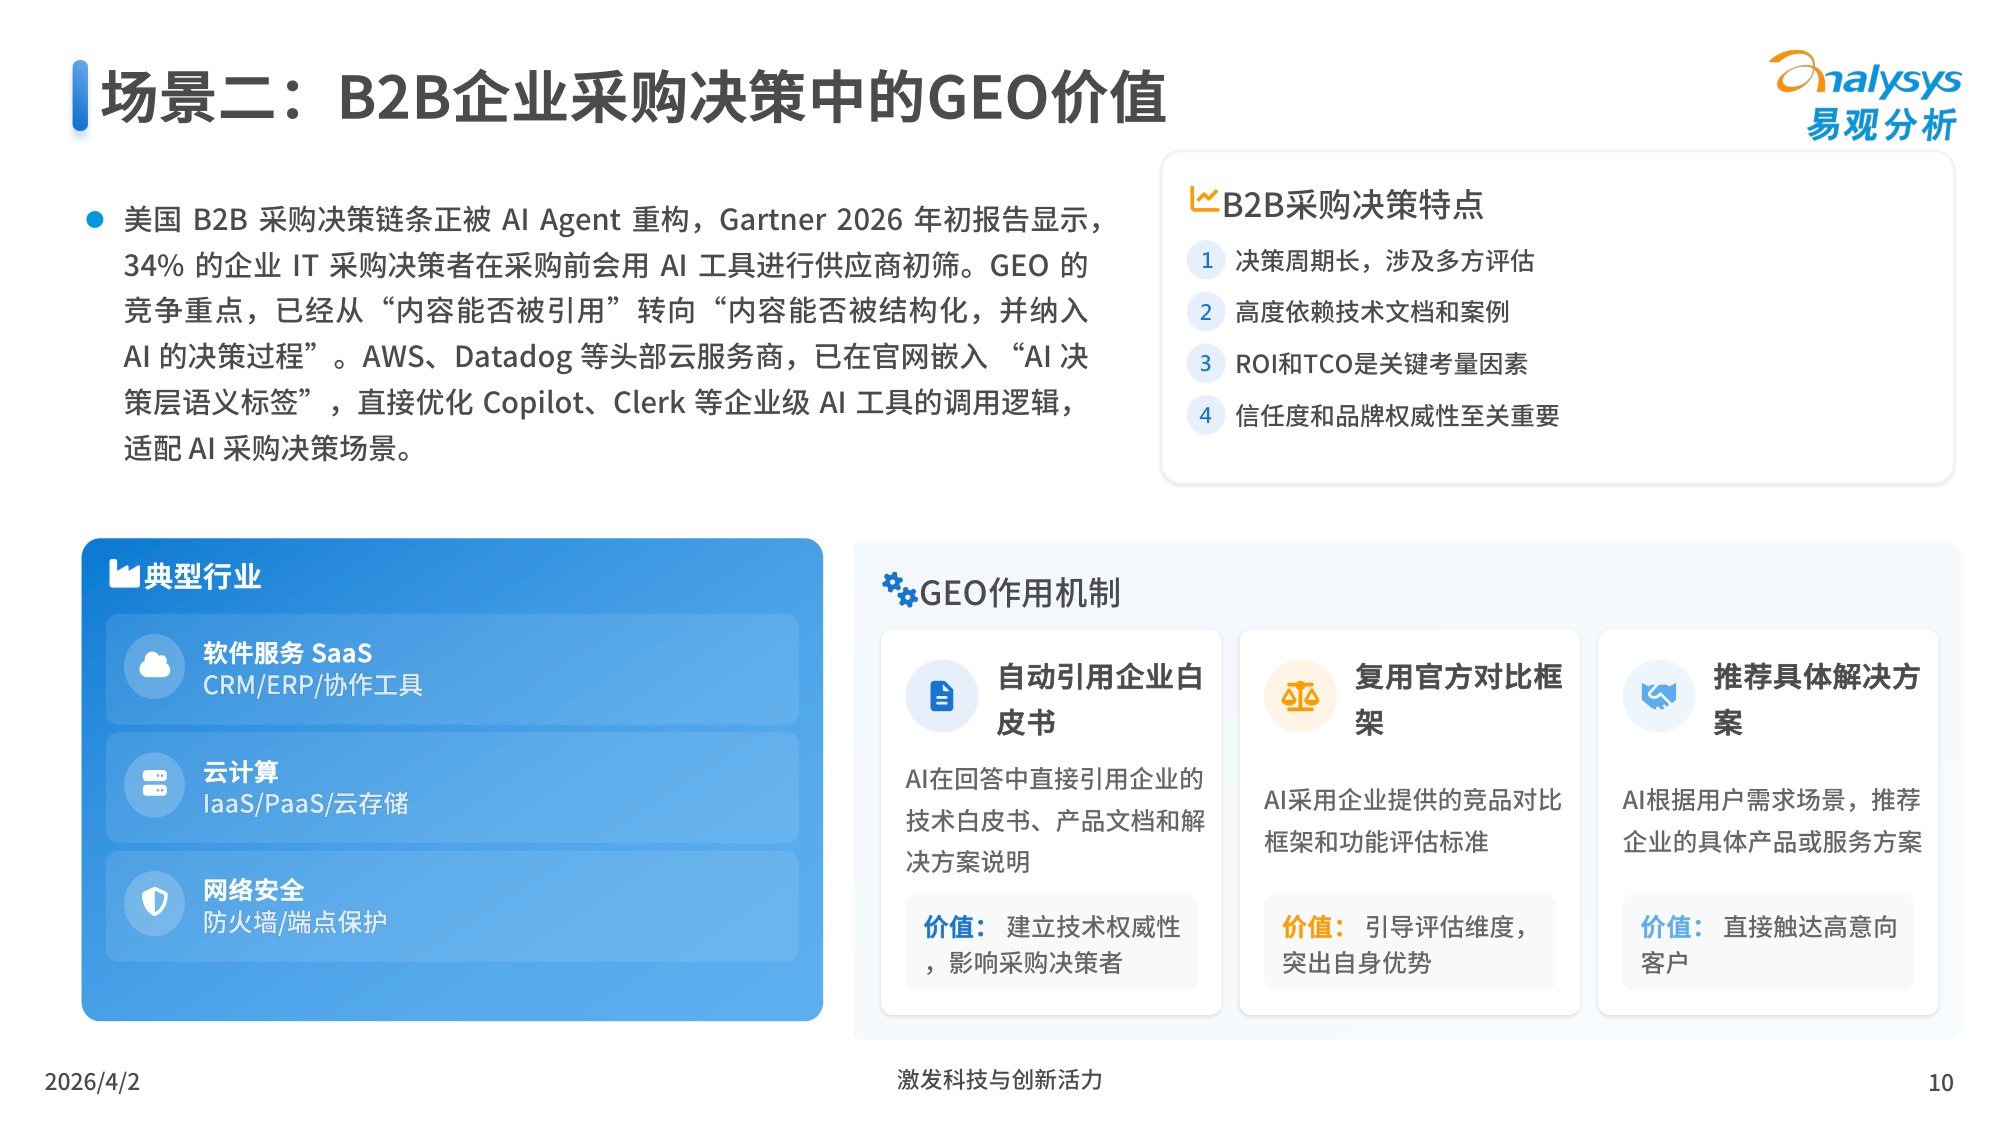Click the 网络安全 label
Screen dimensions: 2000x1125
pos(254,890)
